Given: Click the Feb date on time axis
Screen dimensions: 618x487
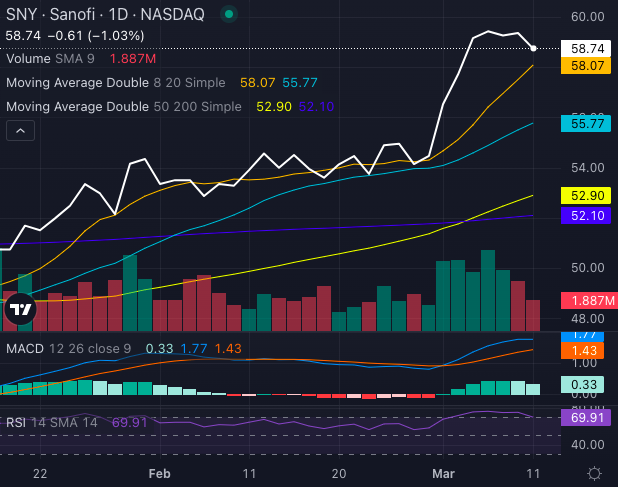Looking at the screenshot, I should point(159,472).
